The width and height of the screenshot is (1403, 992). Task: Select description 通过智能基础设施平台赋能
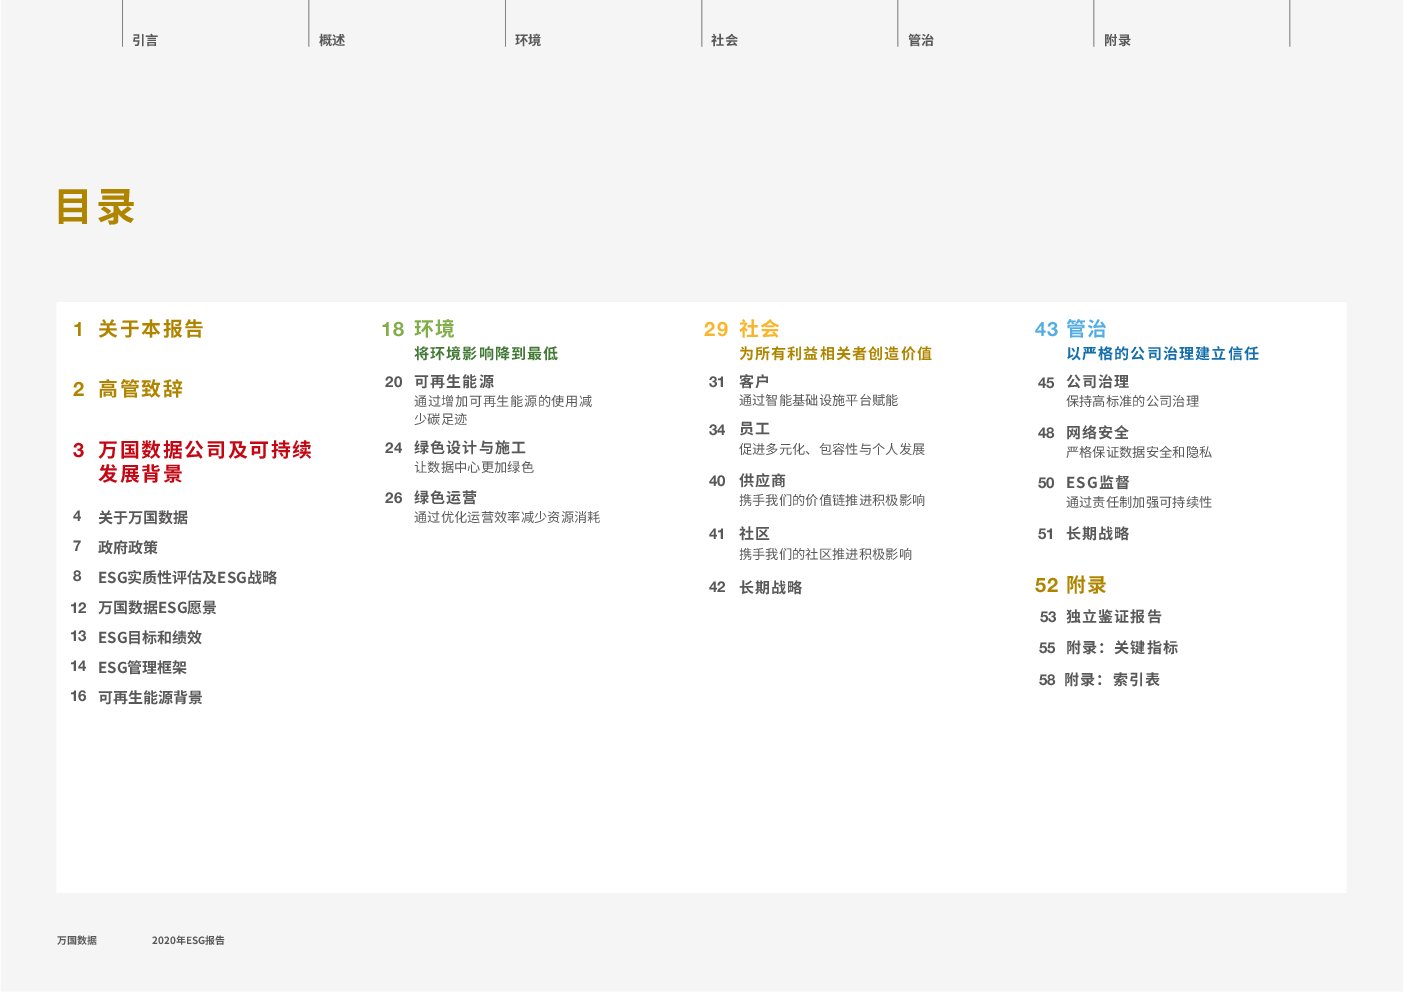[818, 400]
